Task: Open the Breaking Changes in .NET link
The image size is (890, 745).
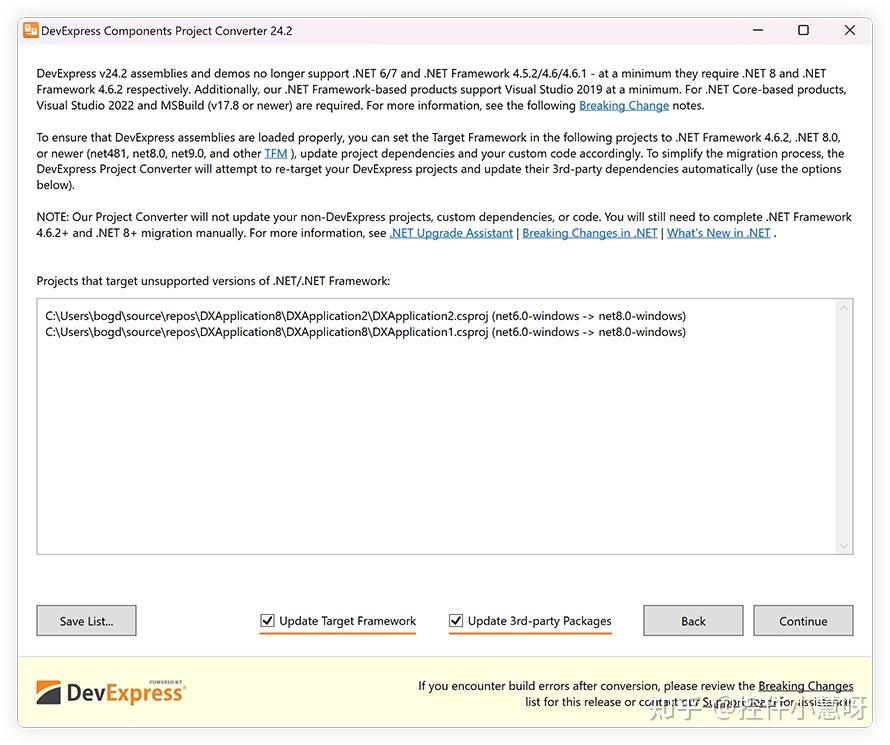Action: 589,232
